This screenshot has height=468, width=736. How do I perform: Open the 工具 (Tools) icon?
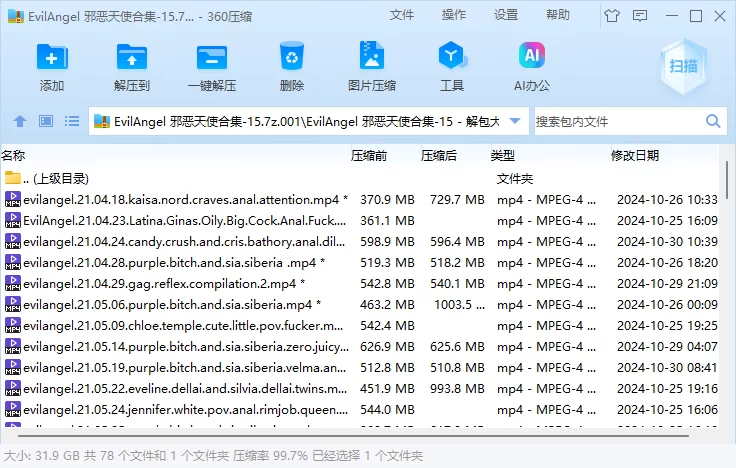pyautogui.click(x=452, y=55)
